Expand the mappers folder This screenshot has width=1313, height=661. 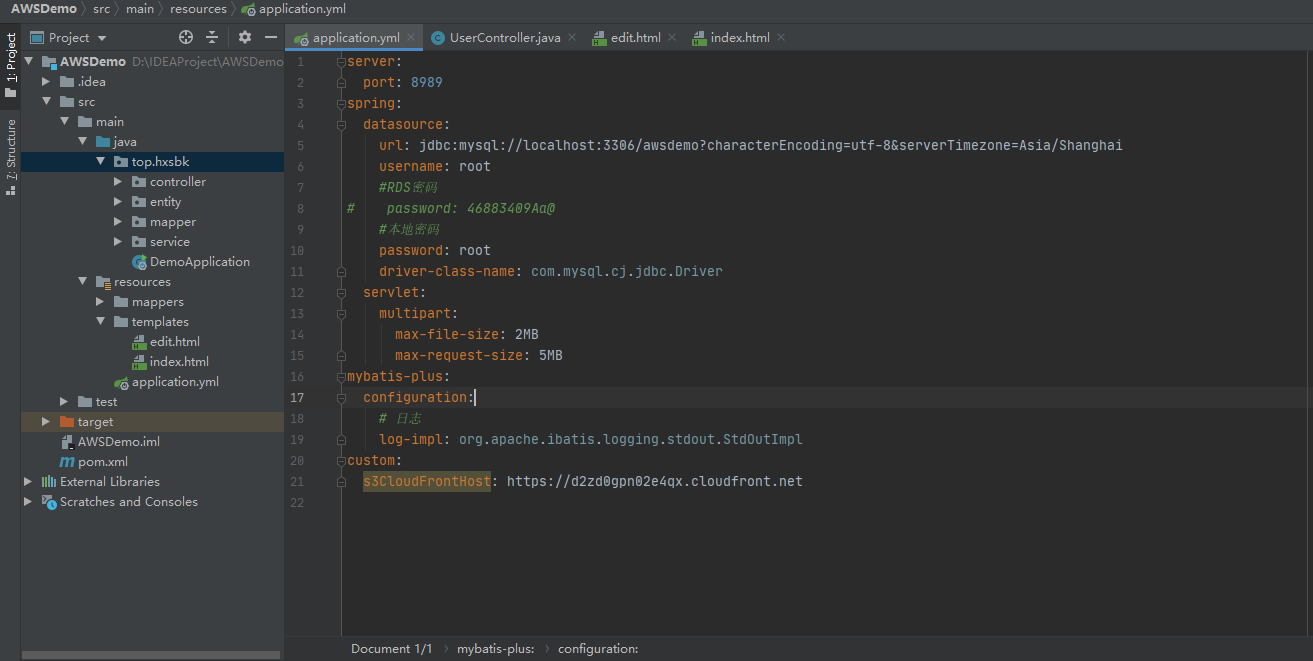point(101,302)
